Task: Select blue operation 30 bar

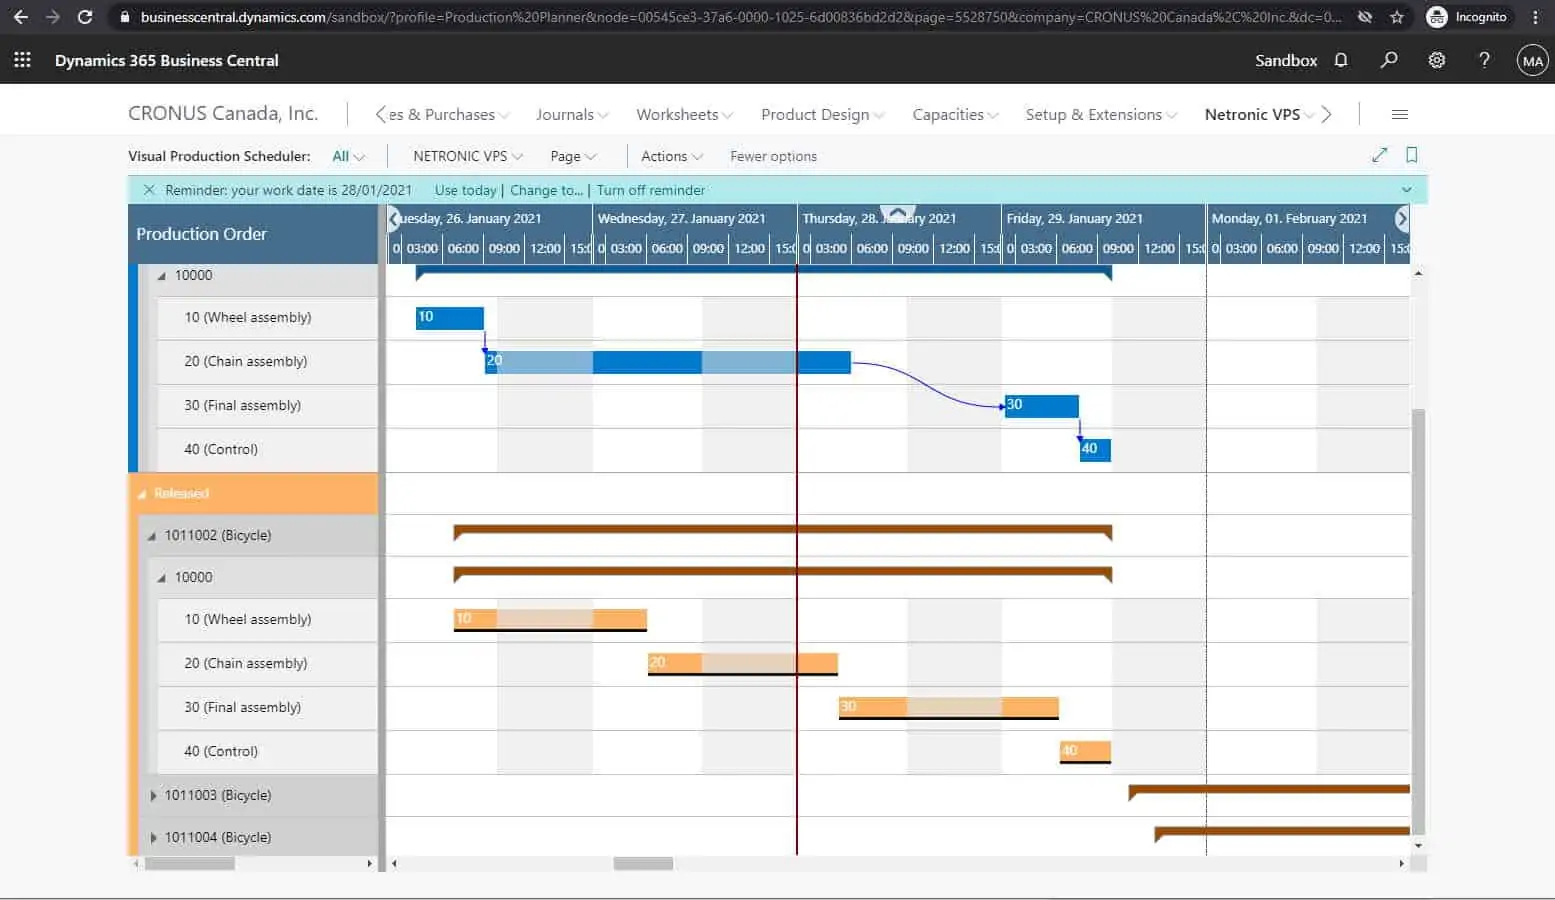Action: [x=1042, y=406]
